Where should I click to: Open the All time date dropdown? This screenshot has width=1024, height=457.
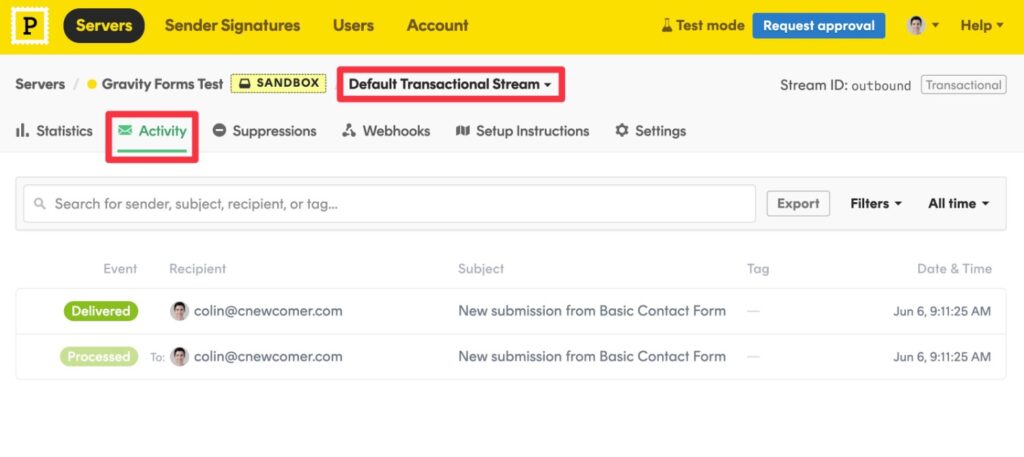tap(959, 204)
